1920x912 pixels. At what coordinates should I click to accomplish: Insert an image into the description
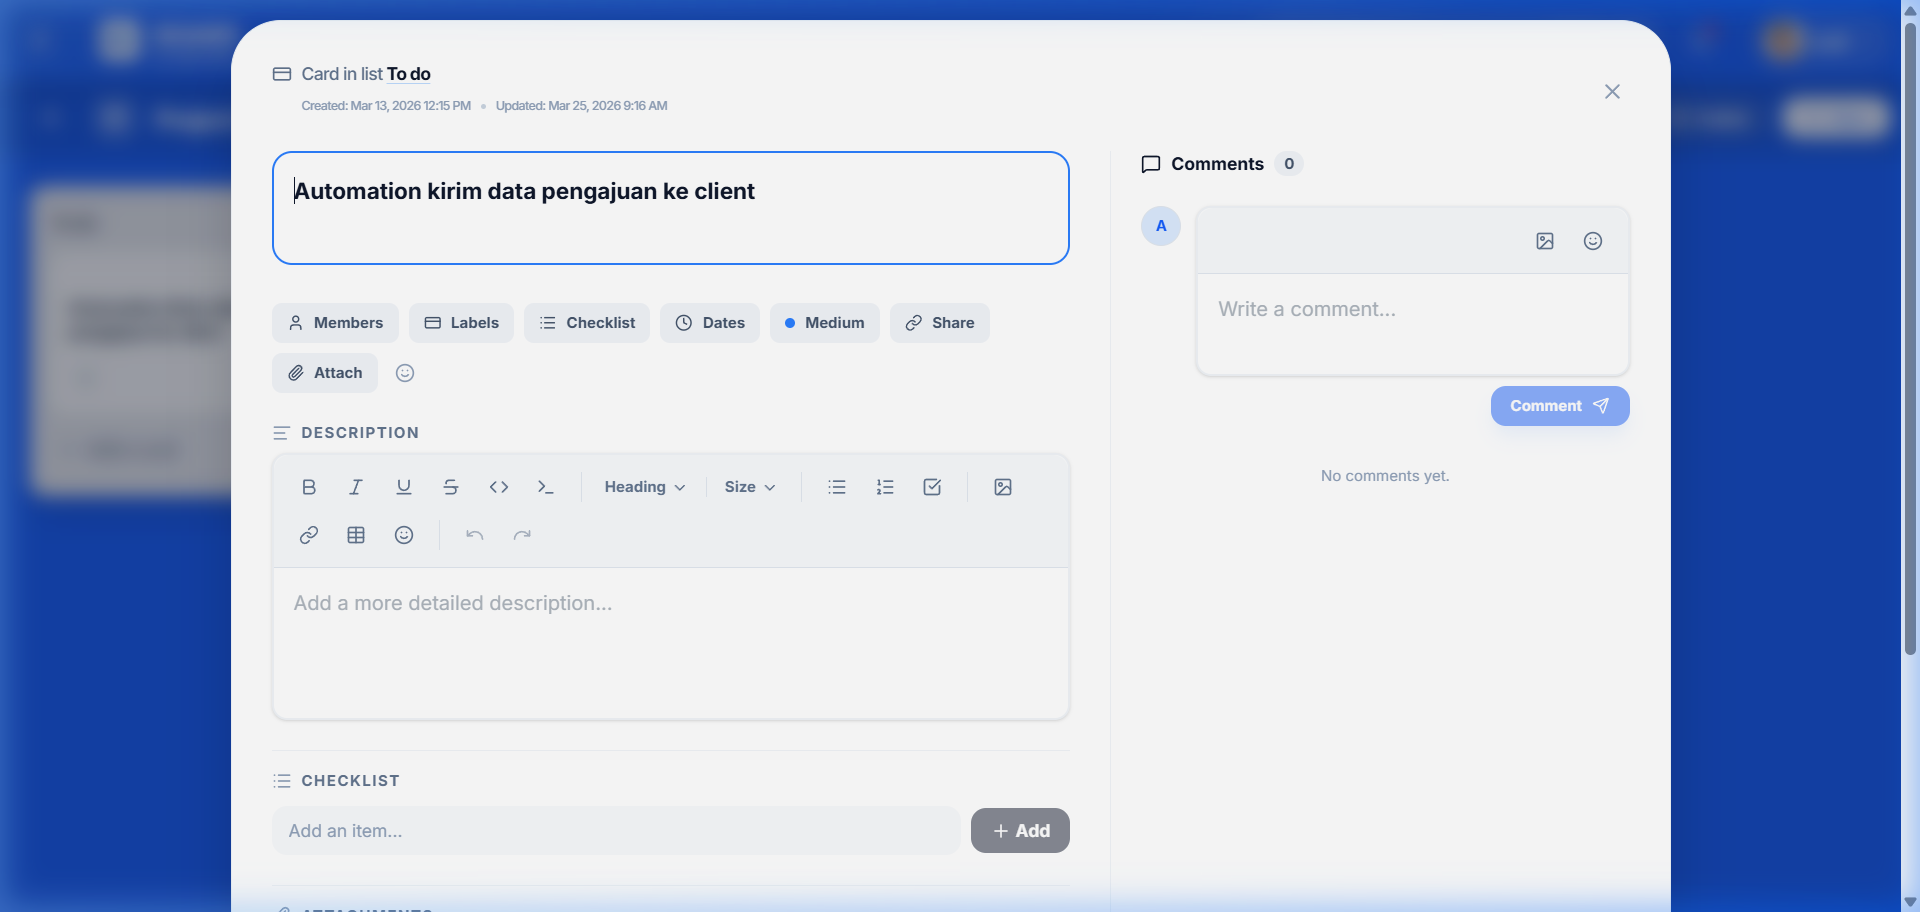(x=1003, y=487)
